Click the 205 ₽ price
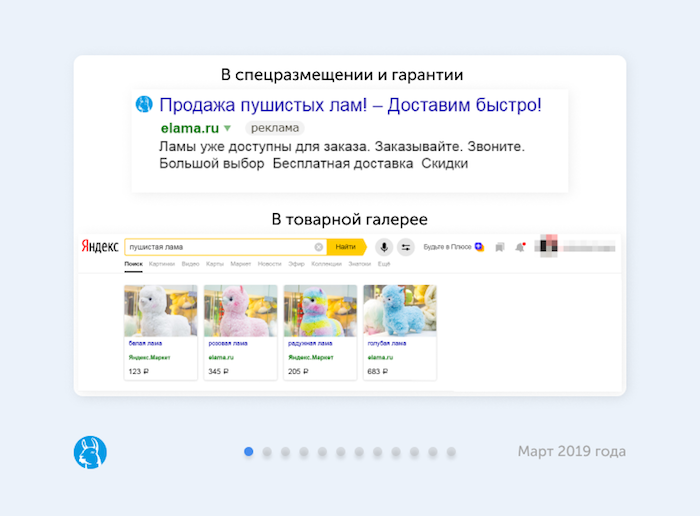The width and height of the screenshot is (700, 516). tap(298, 371)
